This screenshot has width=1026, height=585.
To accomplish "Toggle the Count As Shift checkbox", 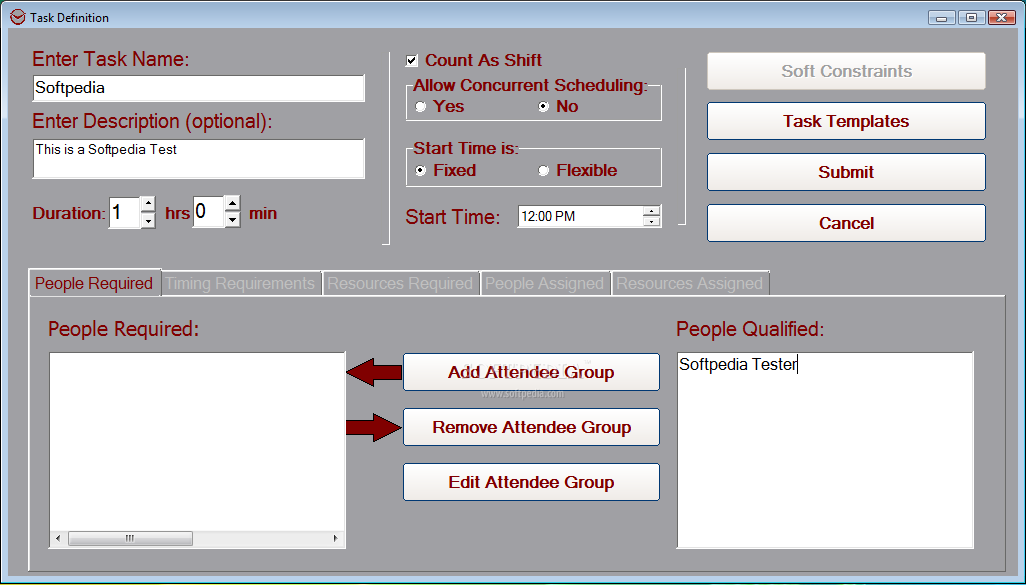I will tap(412, 61).
